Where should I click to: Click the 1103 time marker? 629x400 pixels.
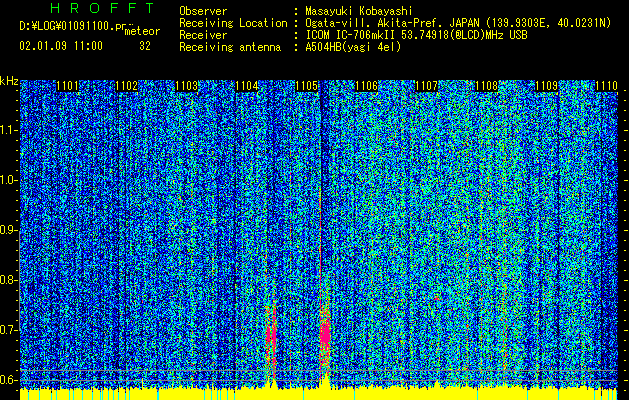coord(187,86)
